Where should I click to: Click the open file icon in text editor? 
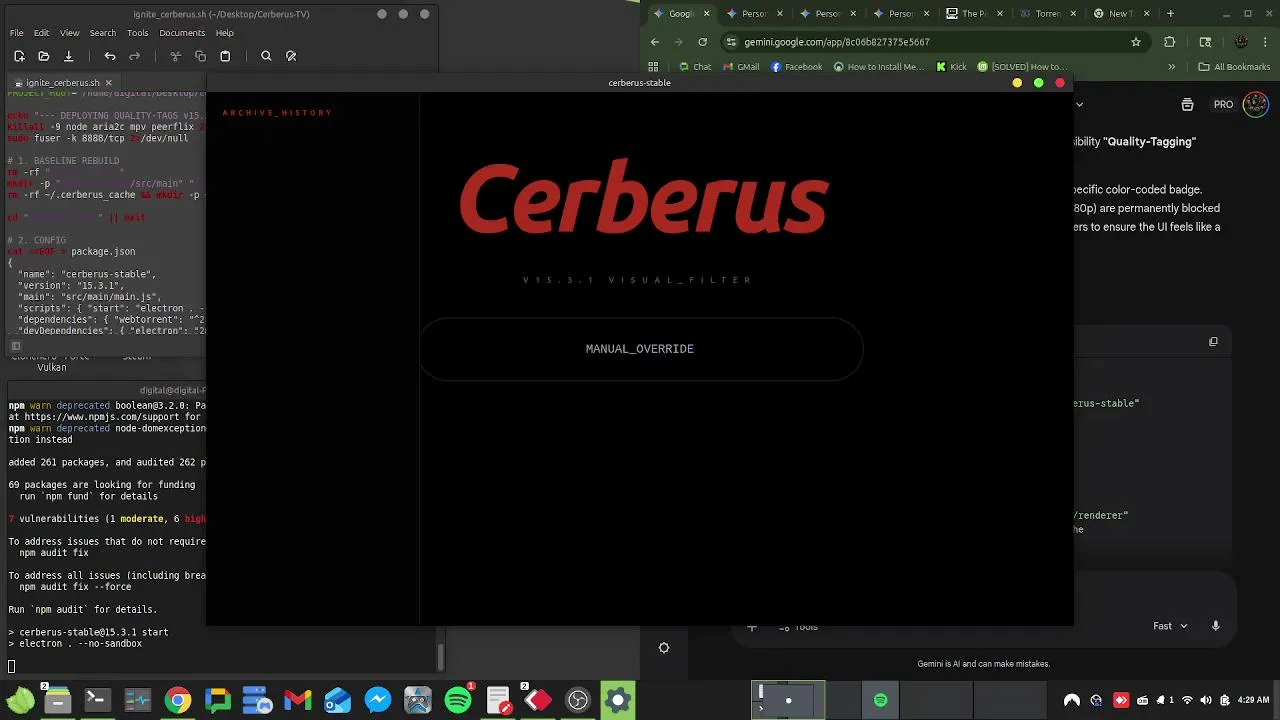pos(43,56)
